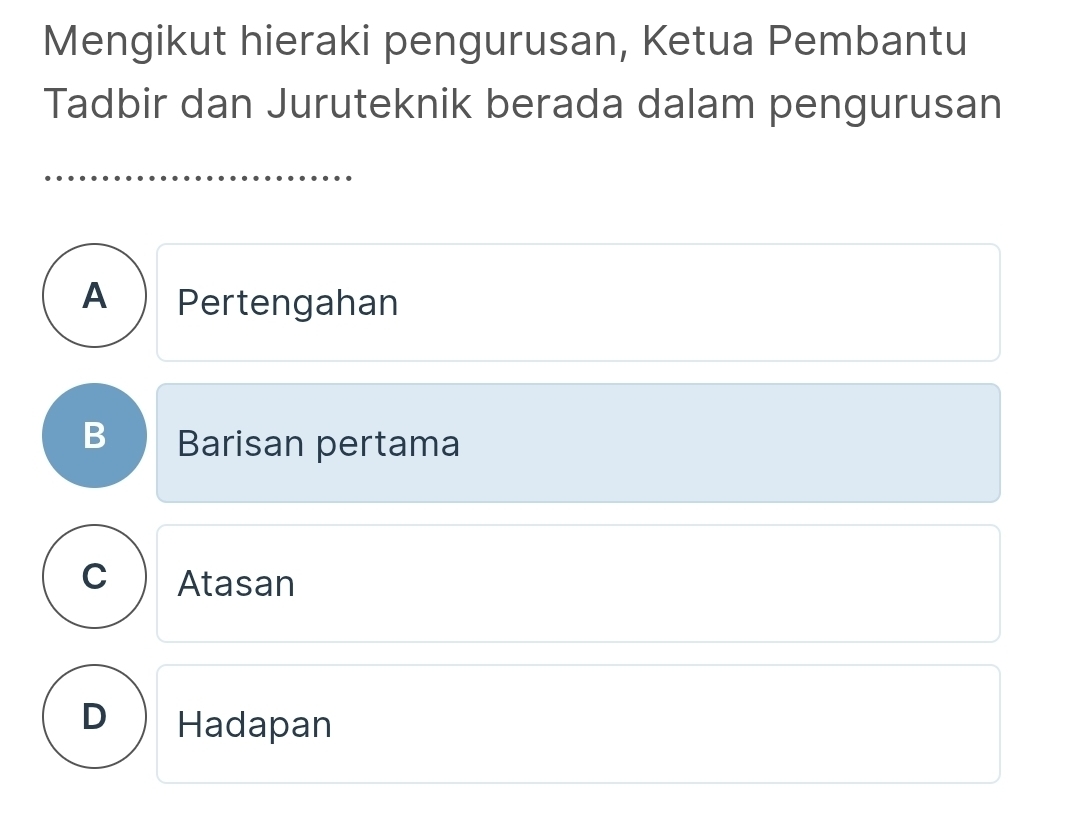
Task: Click the "Hadapan" label text
Action: [x=254, y=724]
